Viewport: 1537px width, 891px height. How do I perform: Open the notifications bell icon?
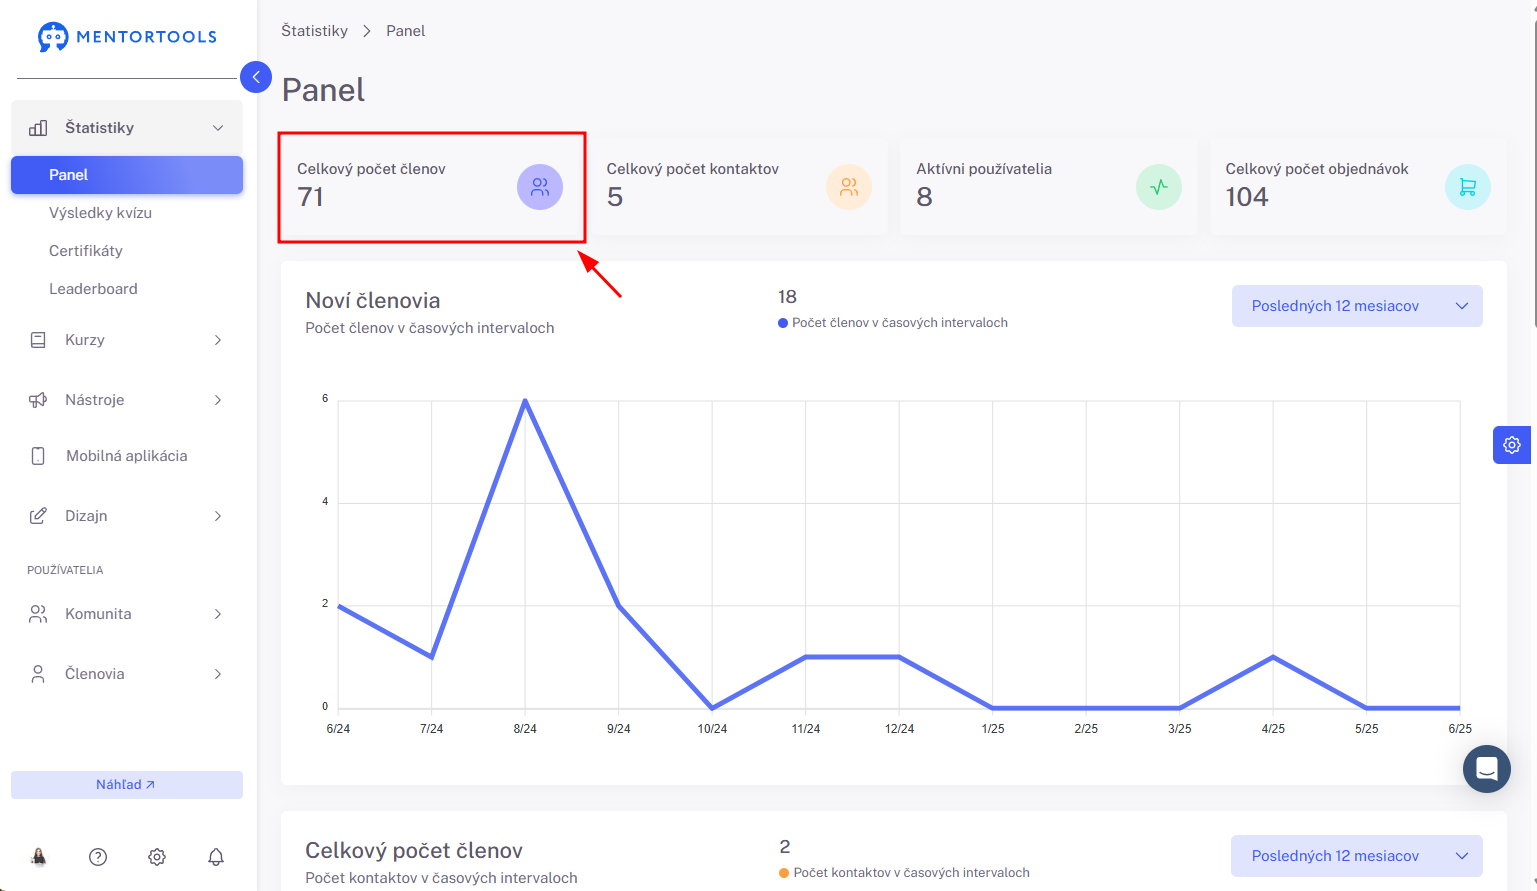coord(216,857)
